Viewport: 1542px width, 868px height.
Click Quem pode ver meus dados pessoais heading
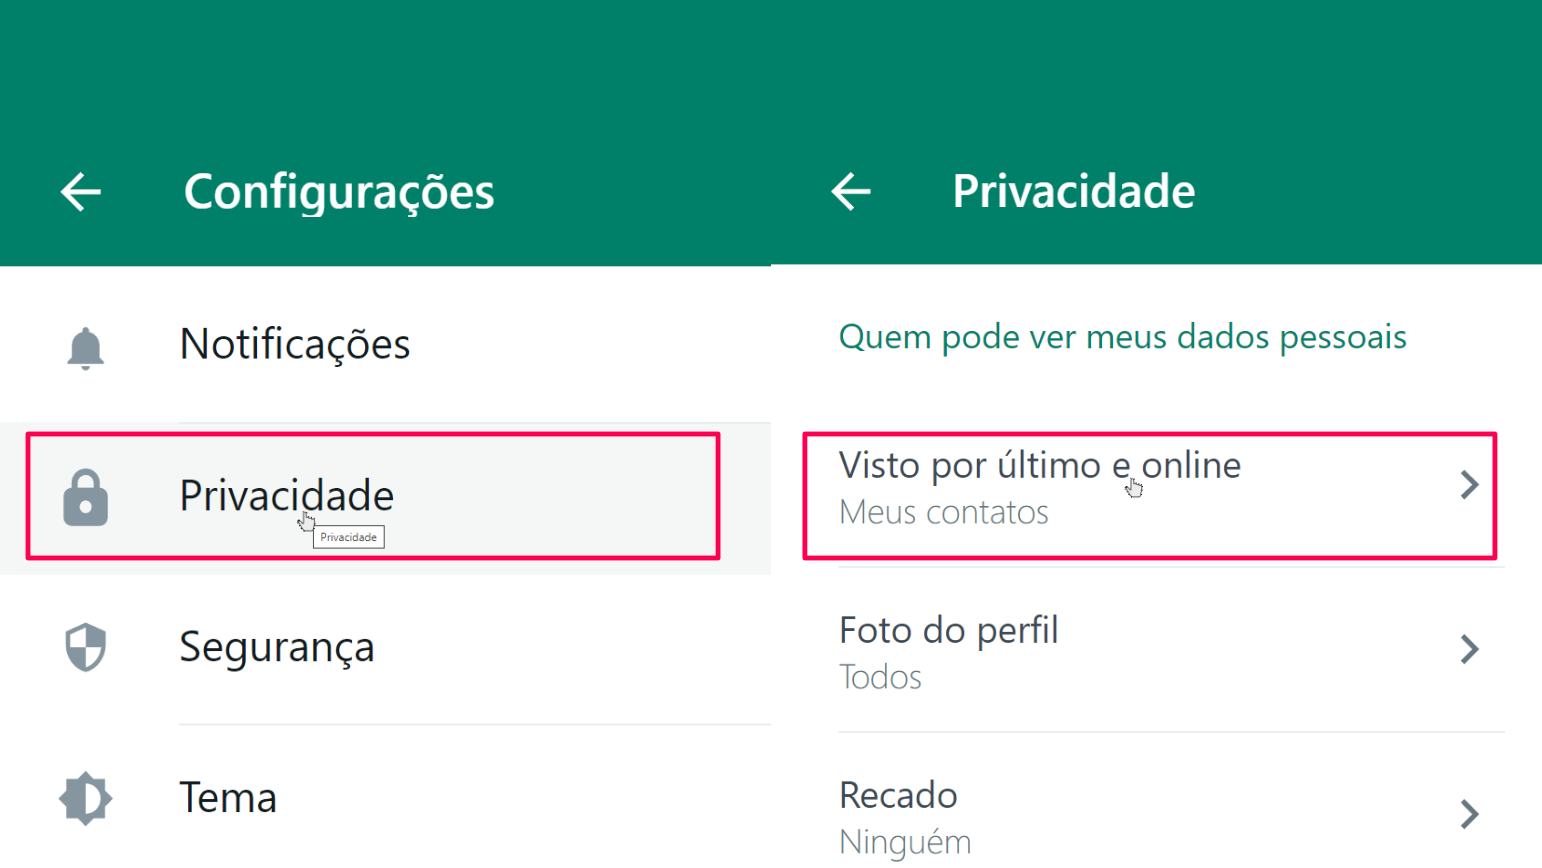(x=1122, y=337)
